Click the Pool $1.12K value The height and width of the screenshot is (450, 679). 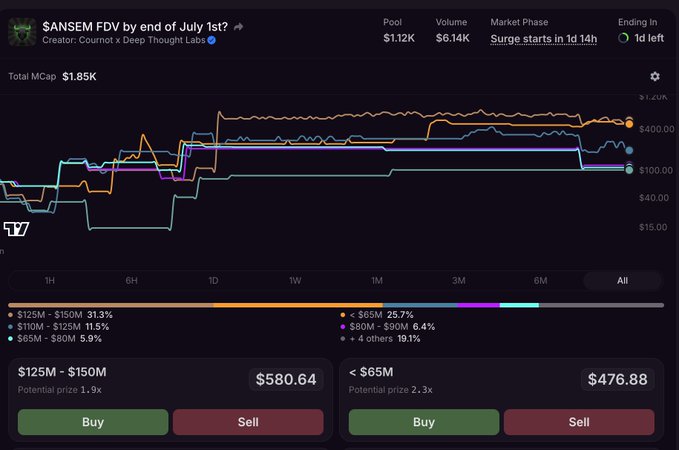tap(399, 38)
